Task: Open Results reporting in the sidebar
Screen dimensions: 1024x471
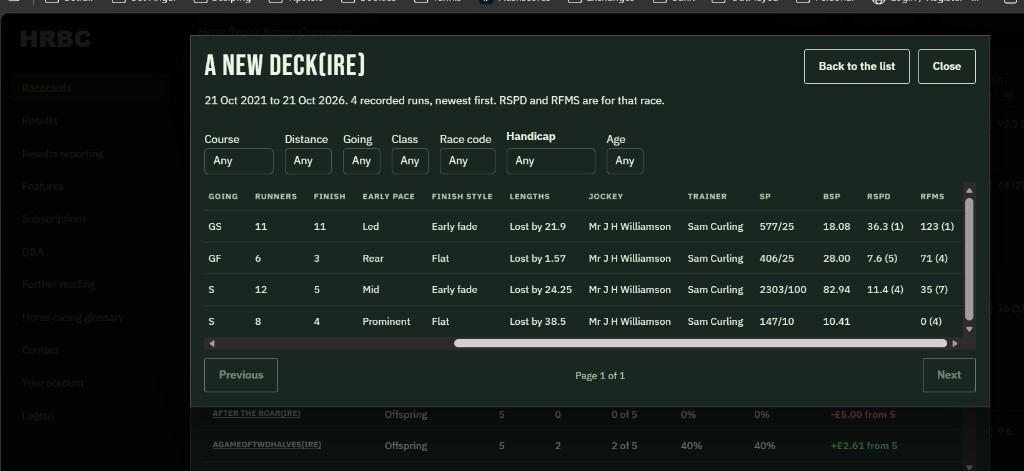Action: [63, 154]
